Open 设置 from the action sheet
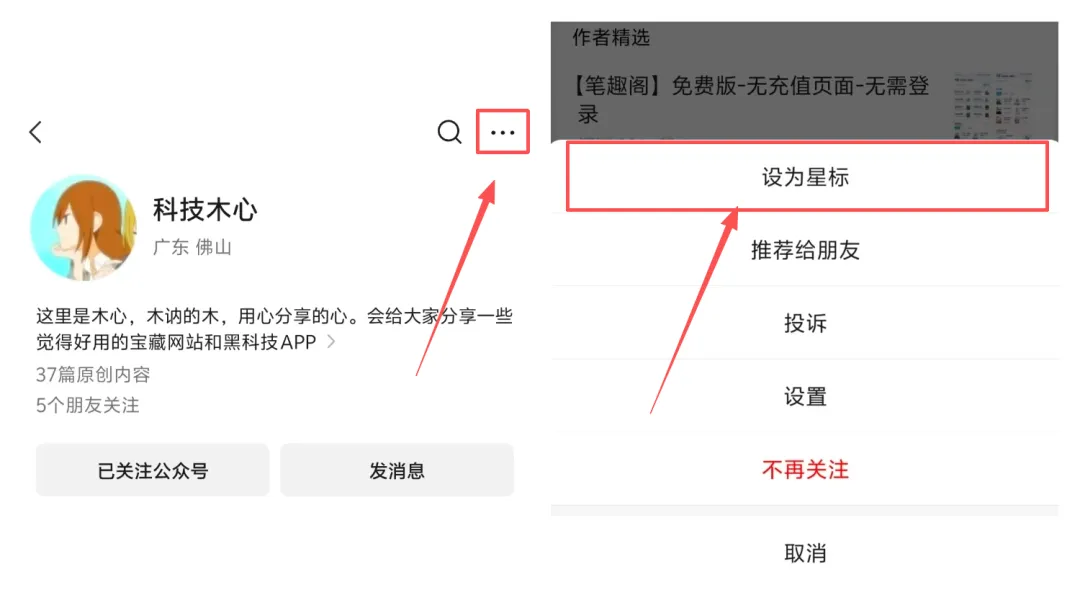This screenshot has width=1080, height=608. pos(805,397)
